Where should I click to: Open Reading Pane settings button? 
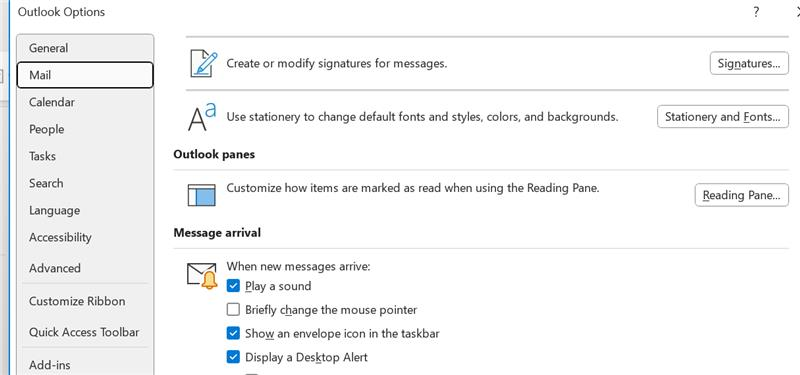pos(741,195)
